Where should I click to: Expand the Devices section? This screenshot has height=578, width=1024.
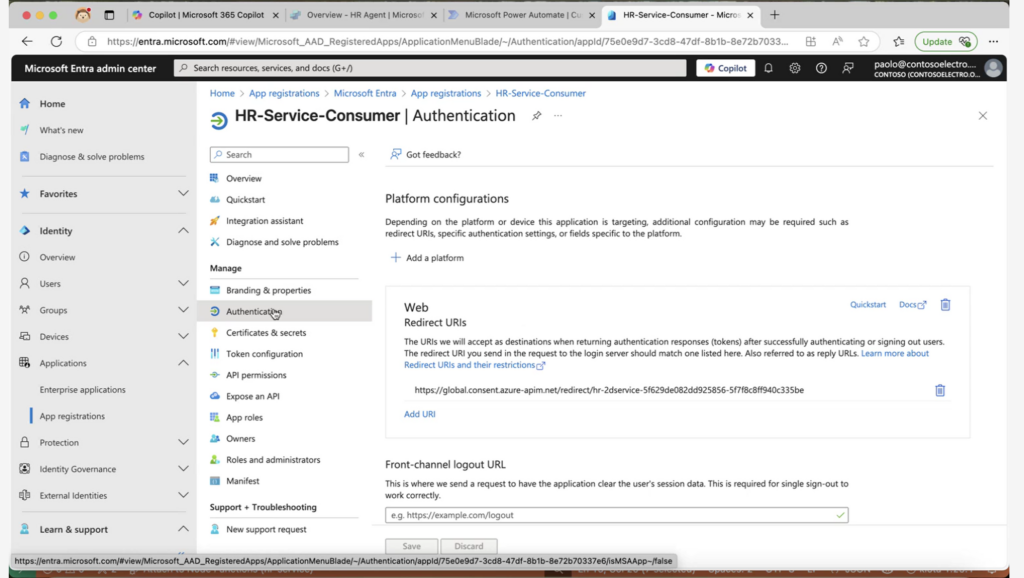[184, 336]
